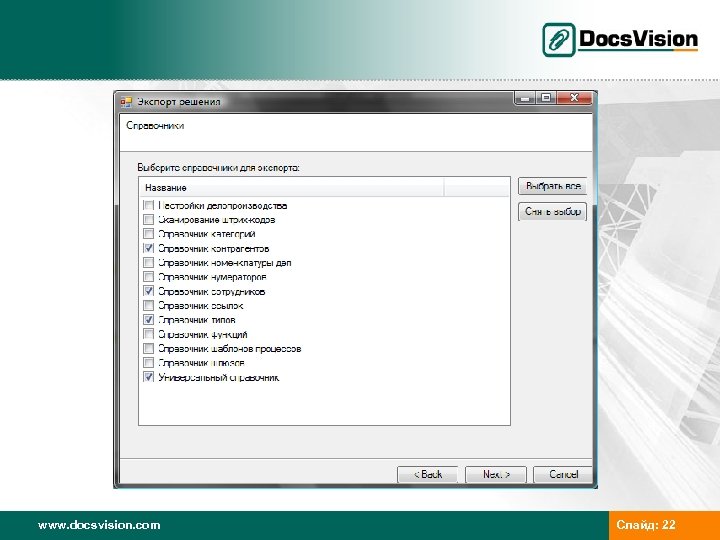Image resolution: width=720 pixels, height=540 pixels.
Task: Check the Справочник шлюзов checkbox
Action: click(148, 363)
